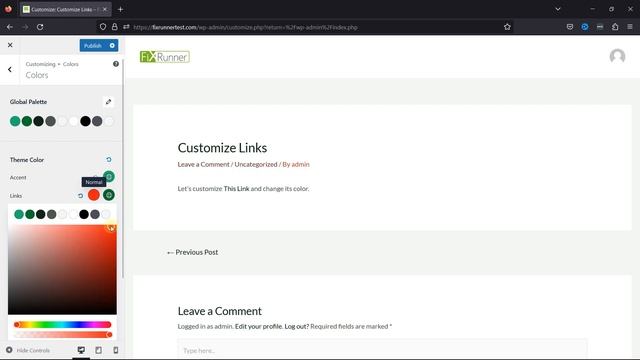Click the Publish button
Screen dimensions: 640x360
tap(93, 46)
